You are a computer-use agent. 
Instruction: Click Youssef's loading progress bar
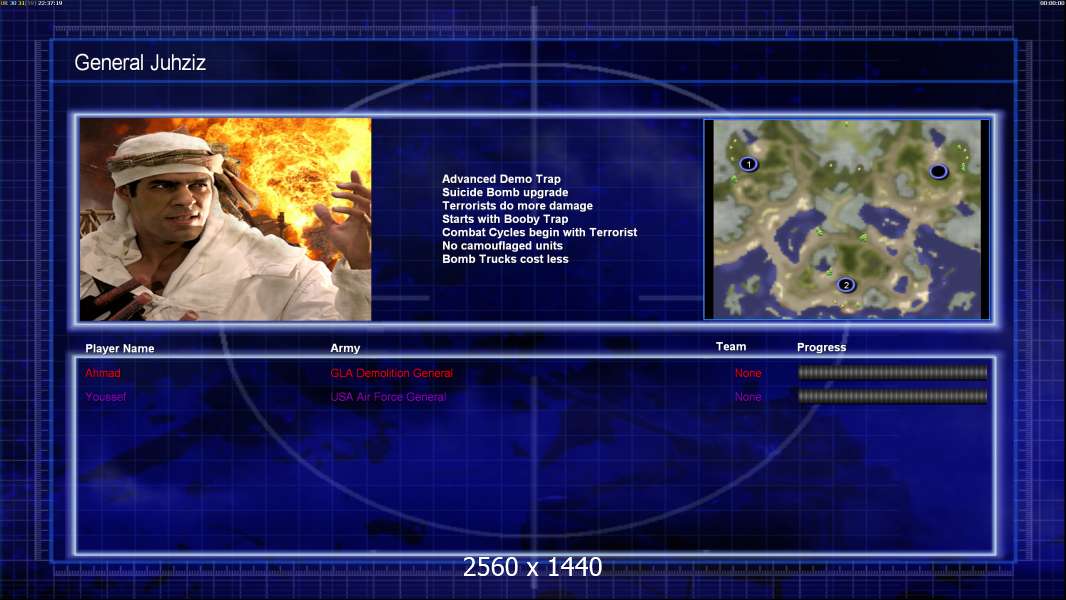click(892, 396)
